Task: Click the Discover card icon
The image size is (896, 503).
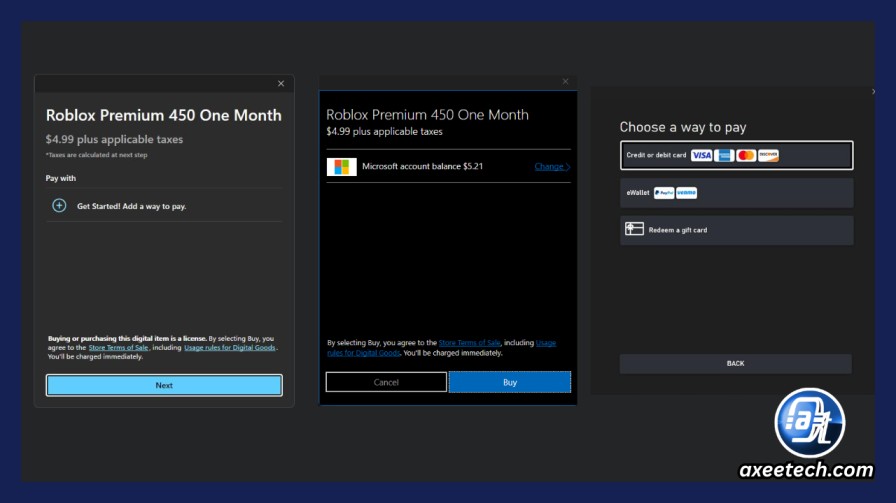Action: 768,155
